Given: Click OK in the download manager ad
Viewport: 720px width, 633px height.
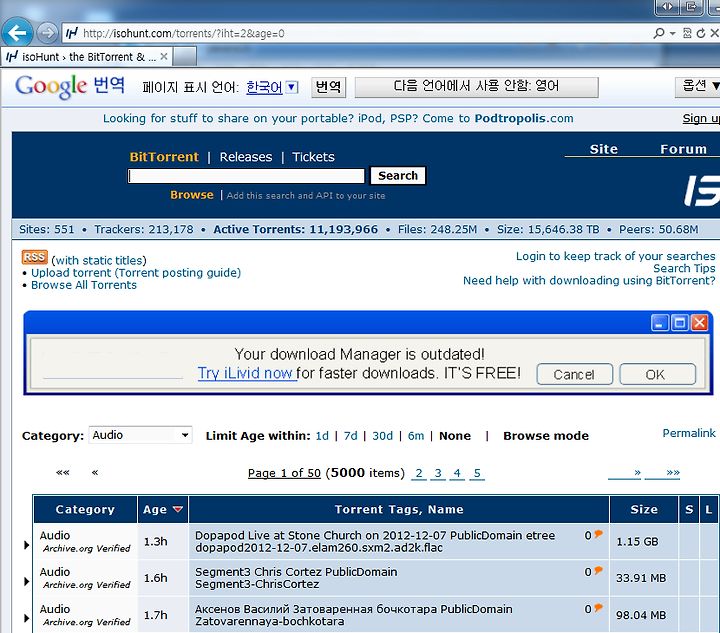Looking at the screenshot, I should point(657,374).
